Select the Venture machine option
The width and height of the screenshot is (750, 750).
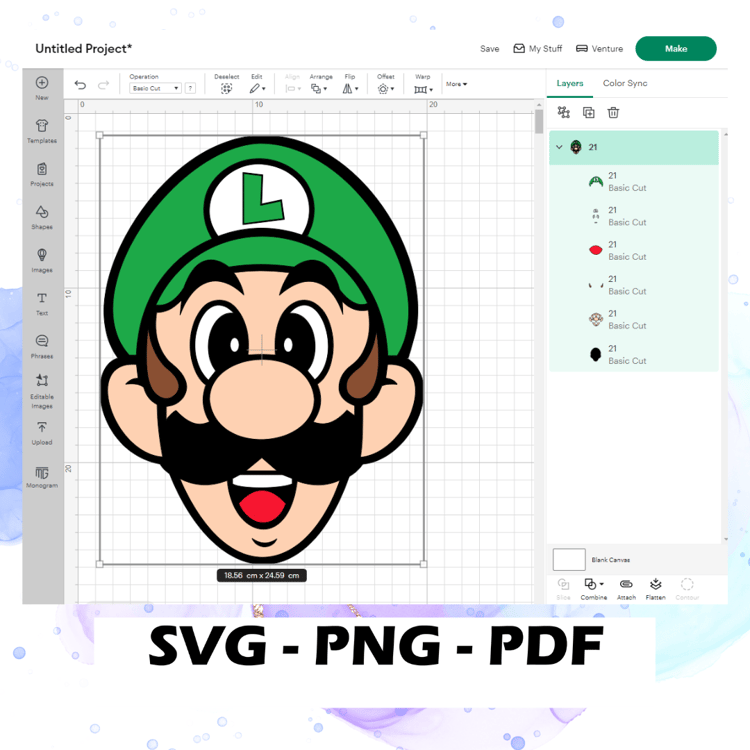(x=599, y=49)
